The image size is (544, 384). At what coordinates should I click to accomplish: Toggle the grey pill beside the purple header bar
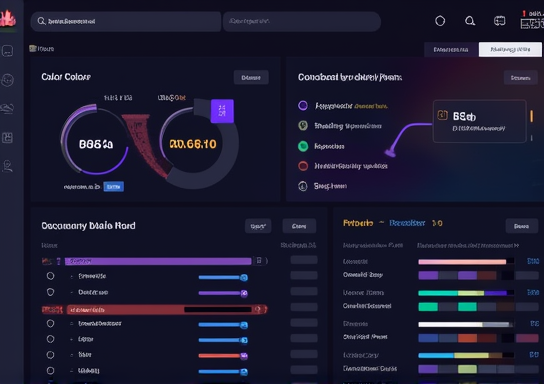pyautogui.click(x=304, y=260)
